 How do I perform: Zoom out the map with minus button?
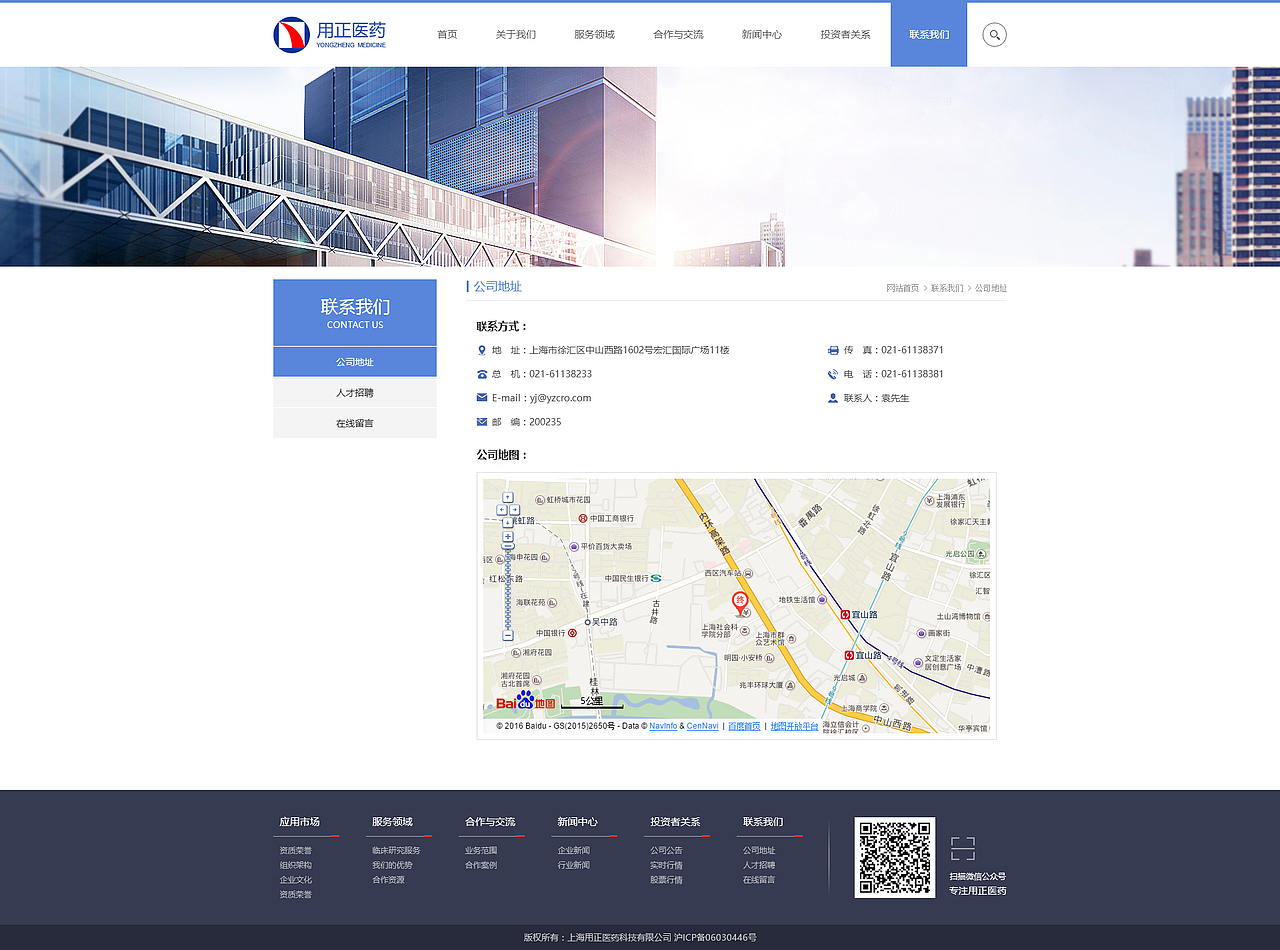tap(508, 635)
